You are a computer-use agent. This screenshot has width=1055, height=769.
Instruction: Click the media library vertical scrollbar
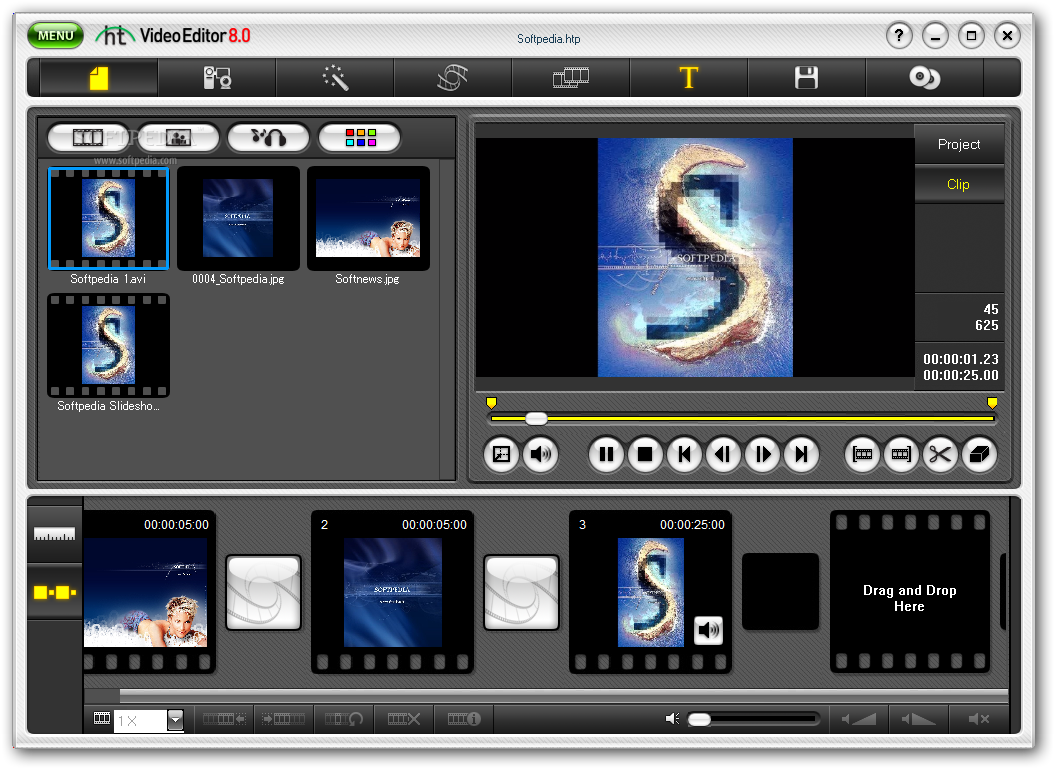click(x=447, y=319)
